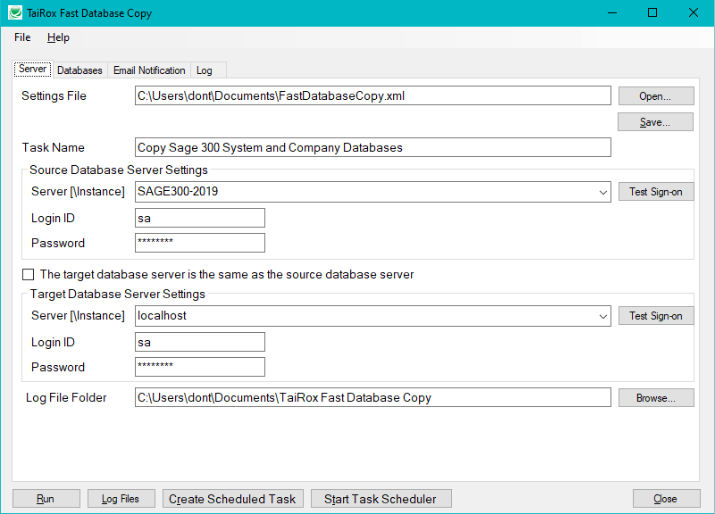
Task: Close window with title bar X
Action: [693, 13]
